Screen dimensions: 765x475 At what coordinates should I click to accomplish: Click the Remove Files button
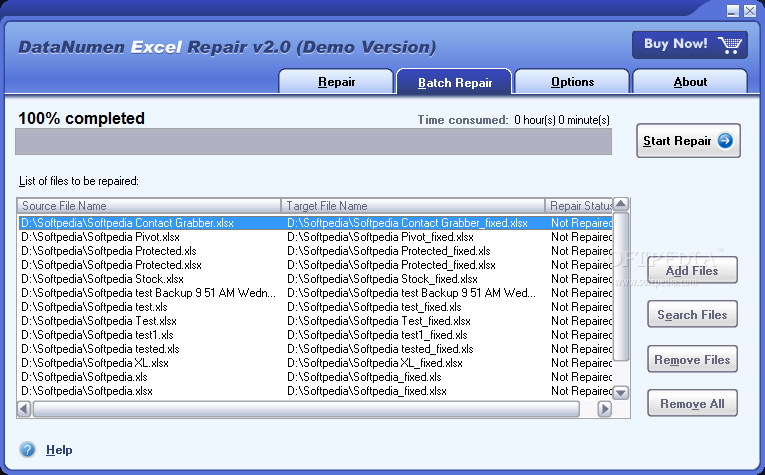click(x=692, y=359)
